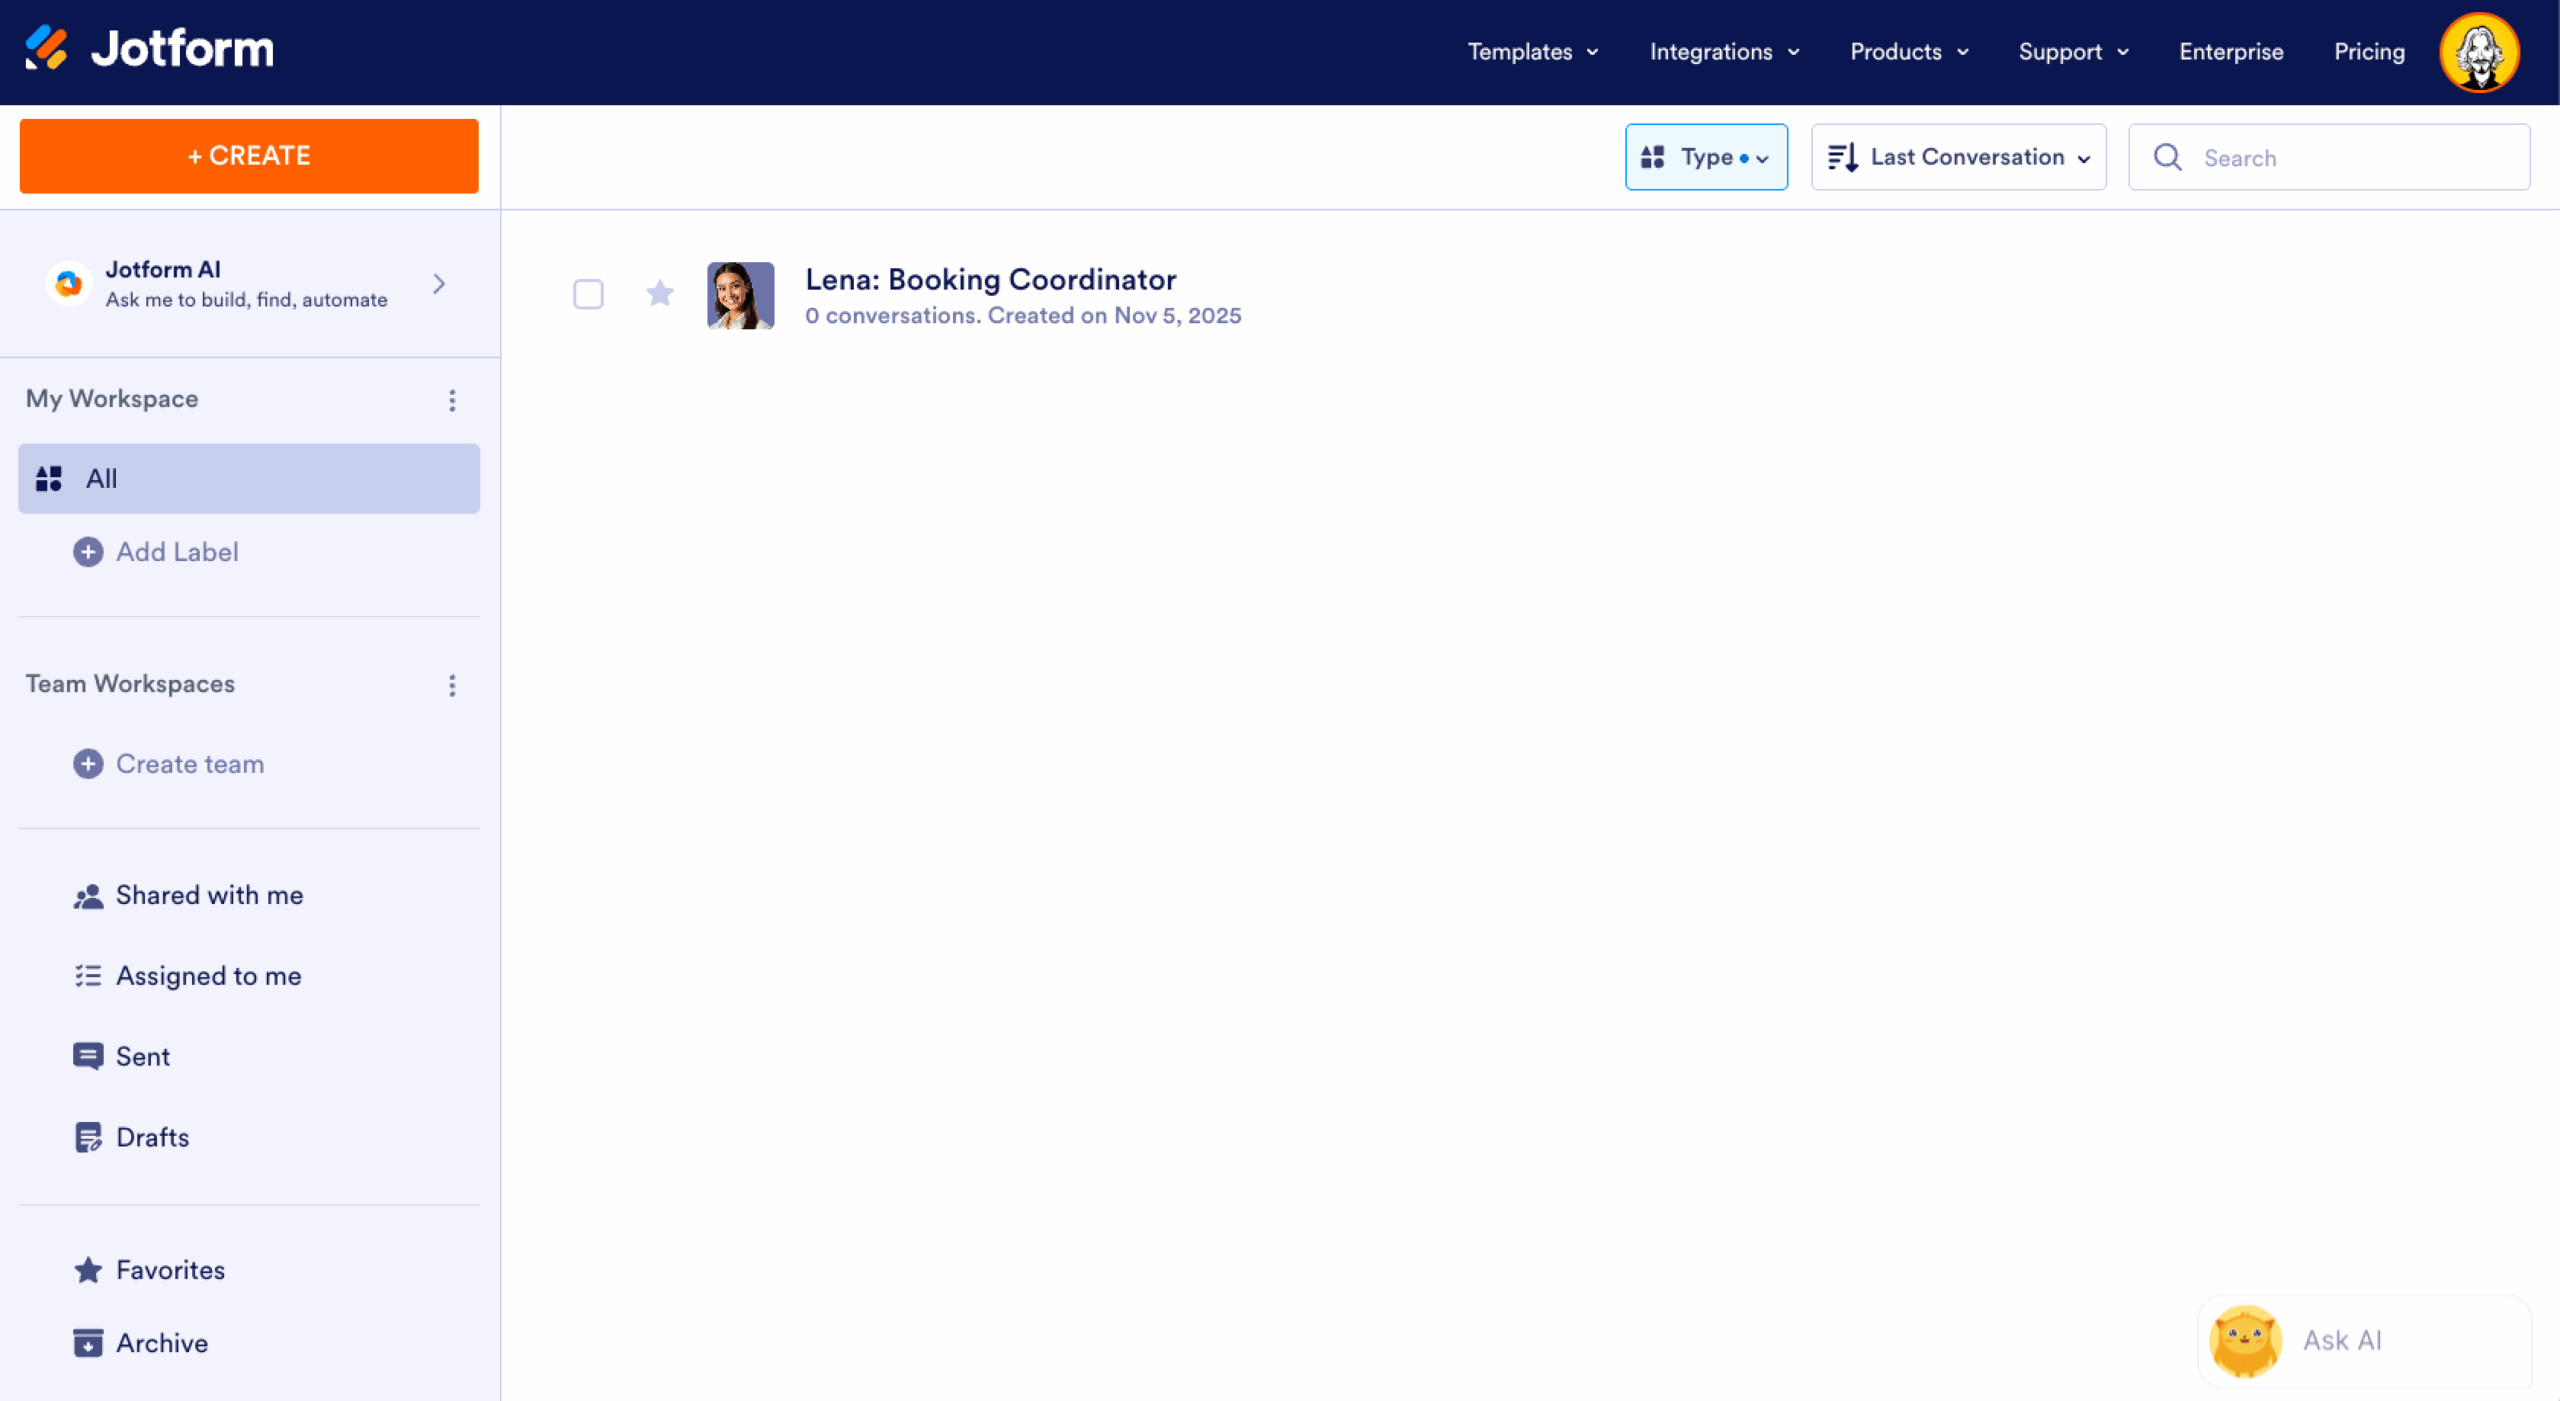Screen dimensions: 2560x1401
Task: Expand My Workspace options menu
Action: tap(452, 400)
